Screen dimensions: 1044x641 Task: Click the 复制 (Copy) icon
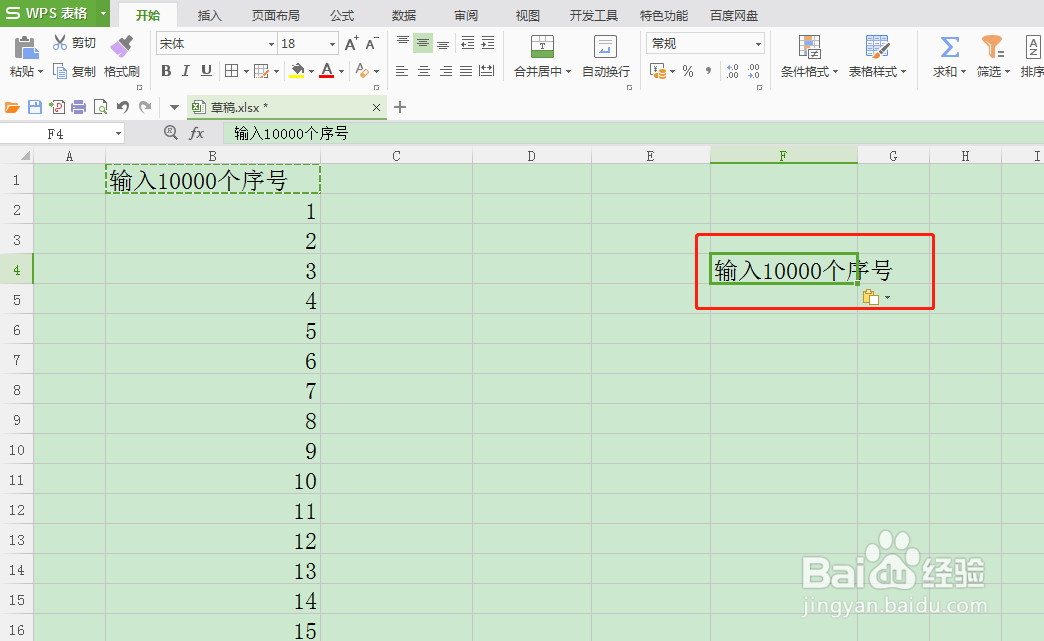click(60, 71)
